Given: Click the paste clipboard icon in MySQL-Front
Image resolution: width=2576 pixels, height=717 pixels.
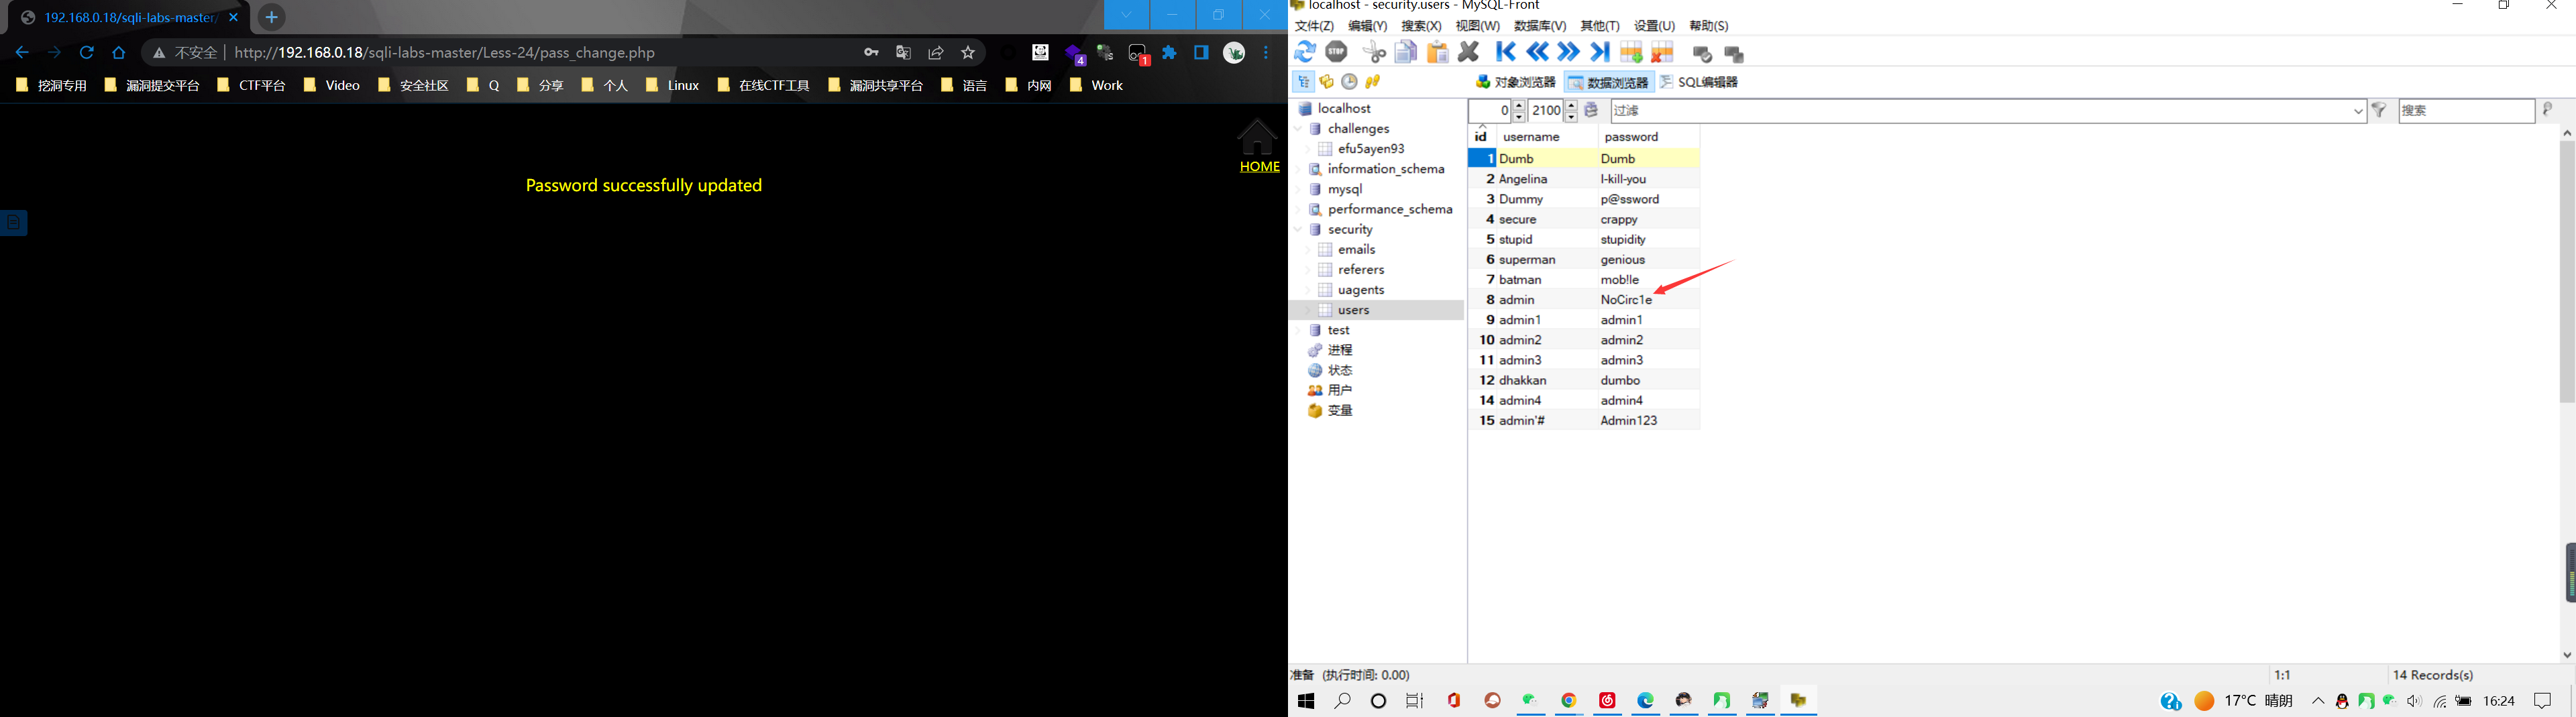Looking at the screenshot, I should click(x=1438, y=52).
